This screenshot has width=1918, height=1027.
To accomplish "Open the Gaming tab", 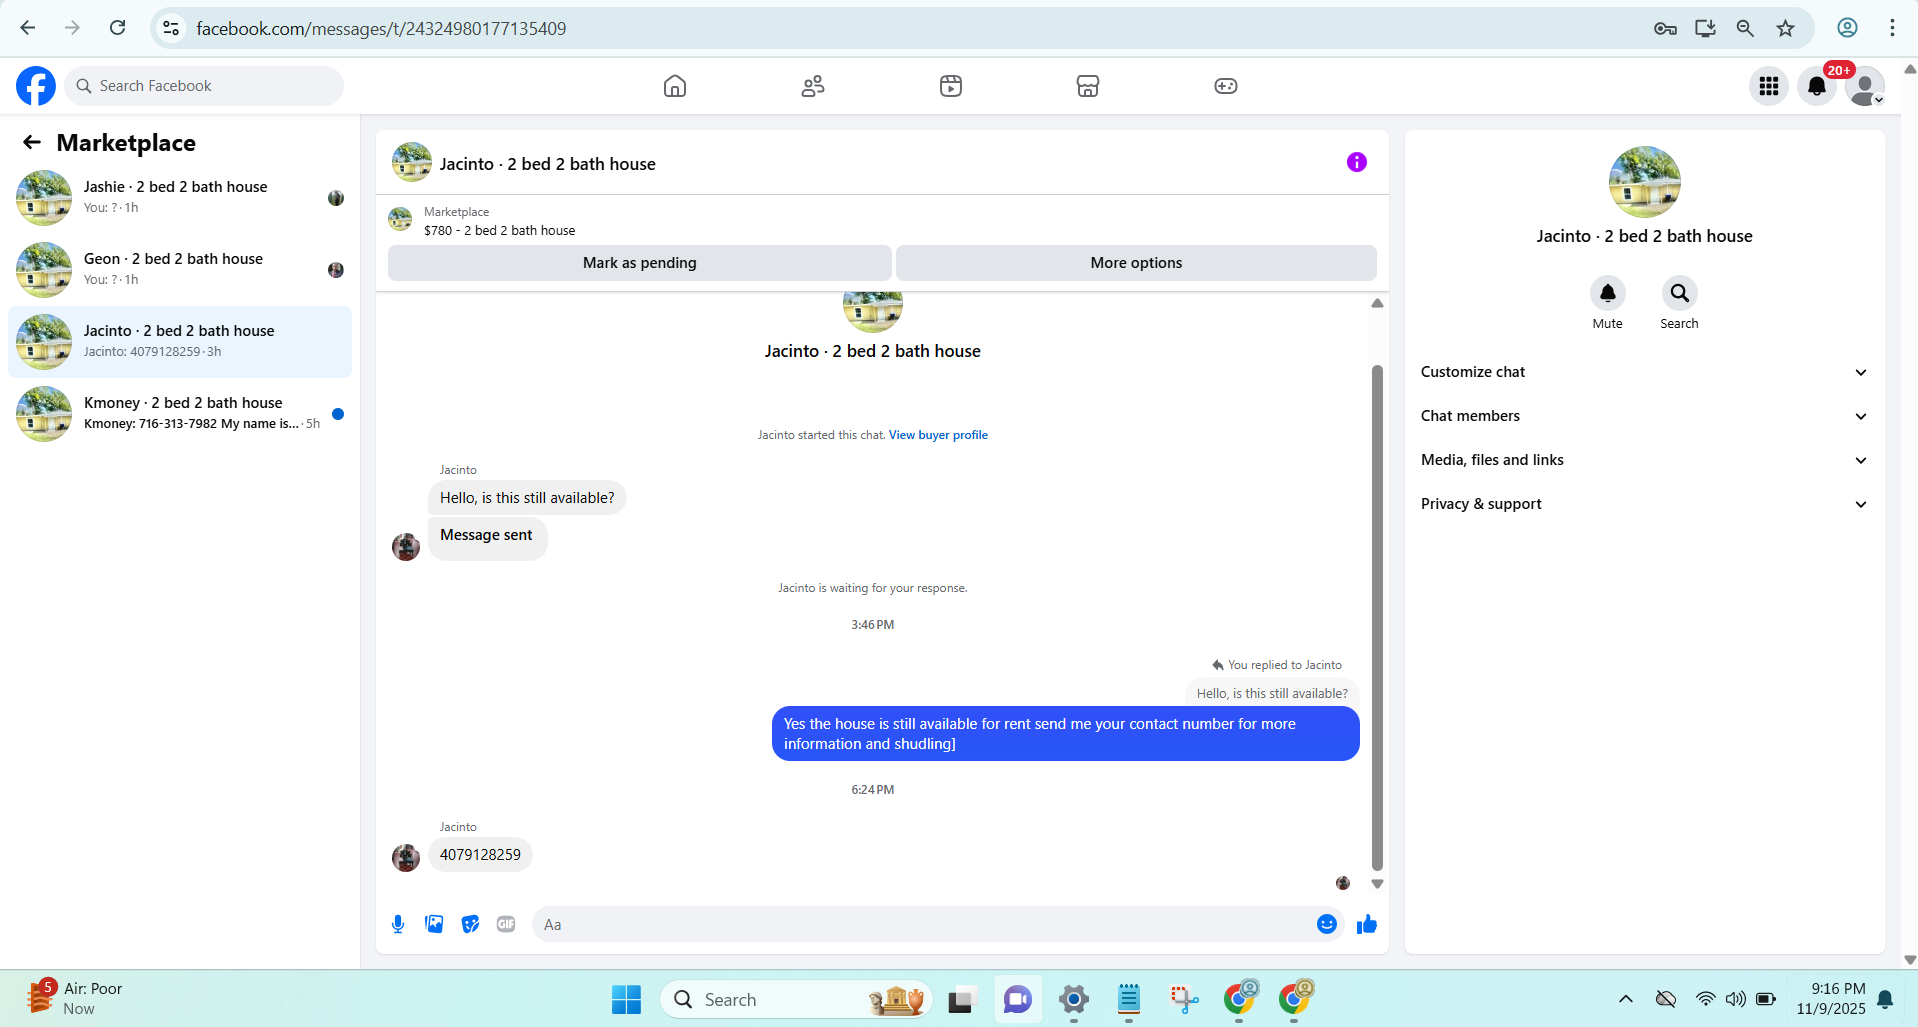I will pyautogui.click(x=1226, y=86).
